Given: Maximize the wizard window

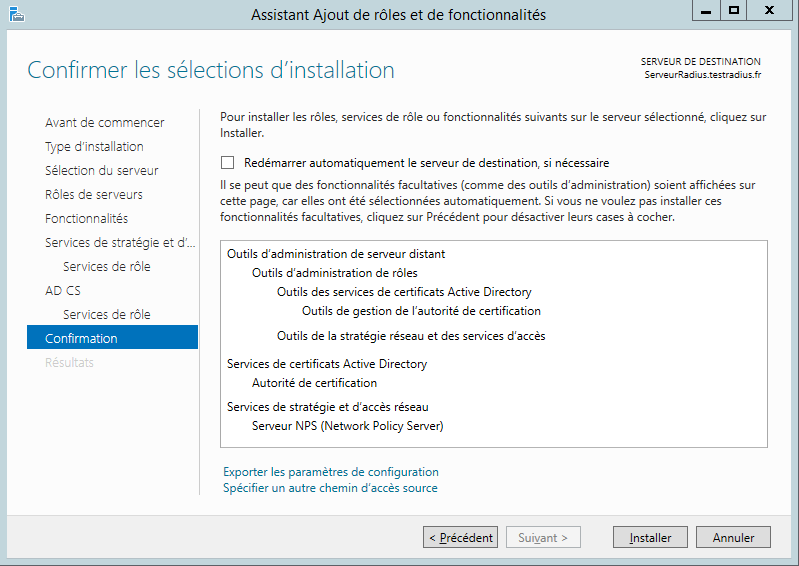Looking at the screenshot, I should tap(734, 11).
